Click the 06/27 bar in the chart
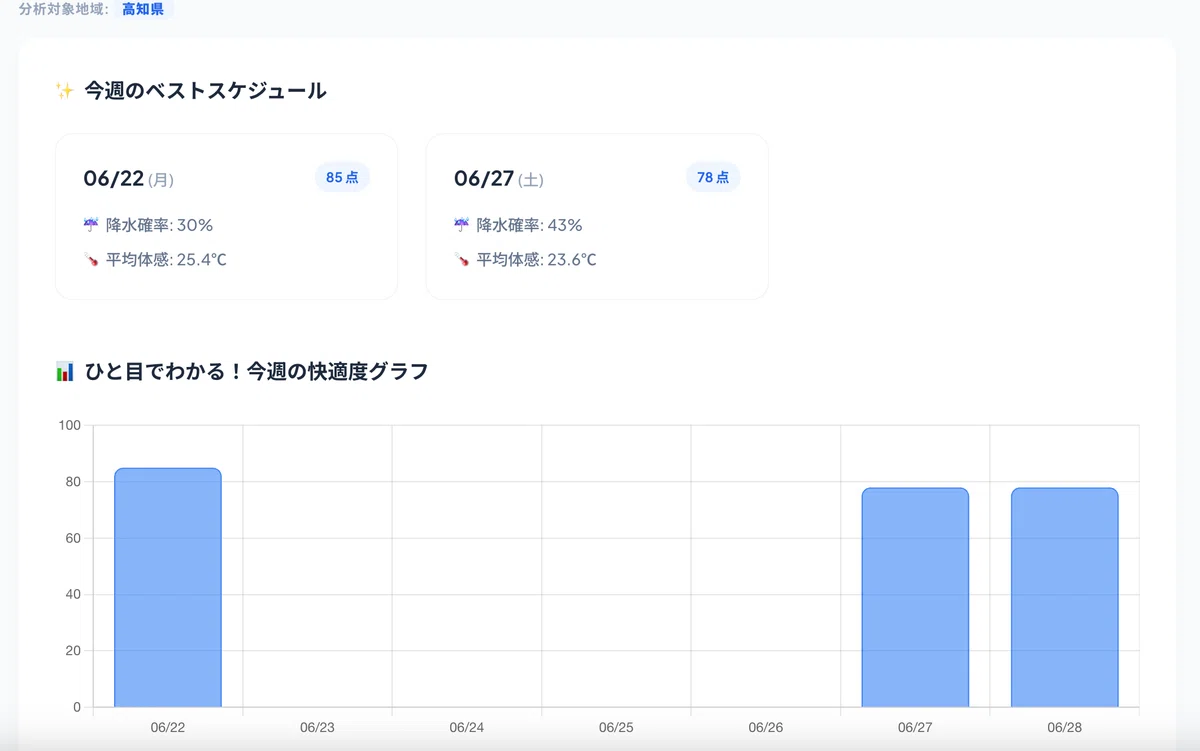The height and width of the screenshot is (751, 1200). (915, 598)
